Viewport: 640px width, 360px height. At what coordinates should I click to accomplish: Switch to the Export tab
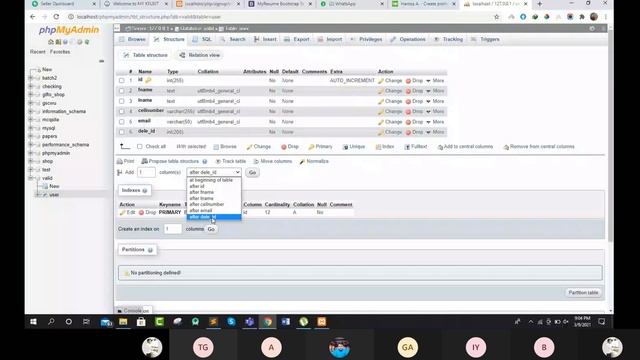tap(297, 40)
